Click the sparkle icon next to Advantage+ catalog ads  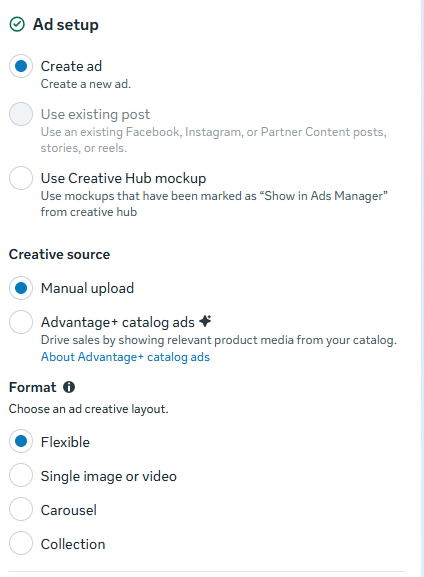coord(205,321)
